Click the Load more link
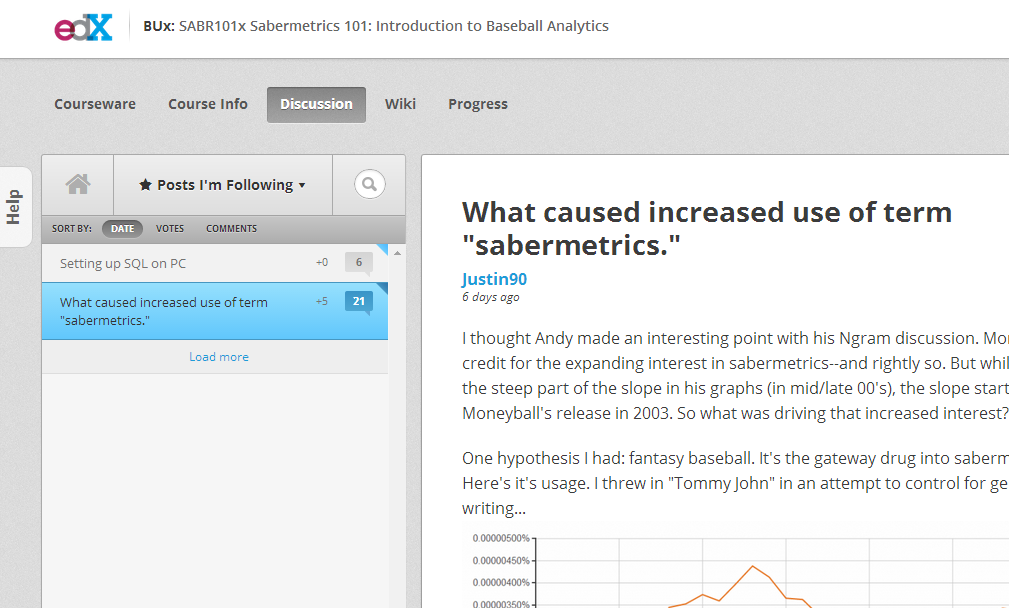Image resolution: width=1009 pixels, height=608 pixels. point(219,357)
